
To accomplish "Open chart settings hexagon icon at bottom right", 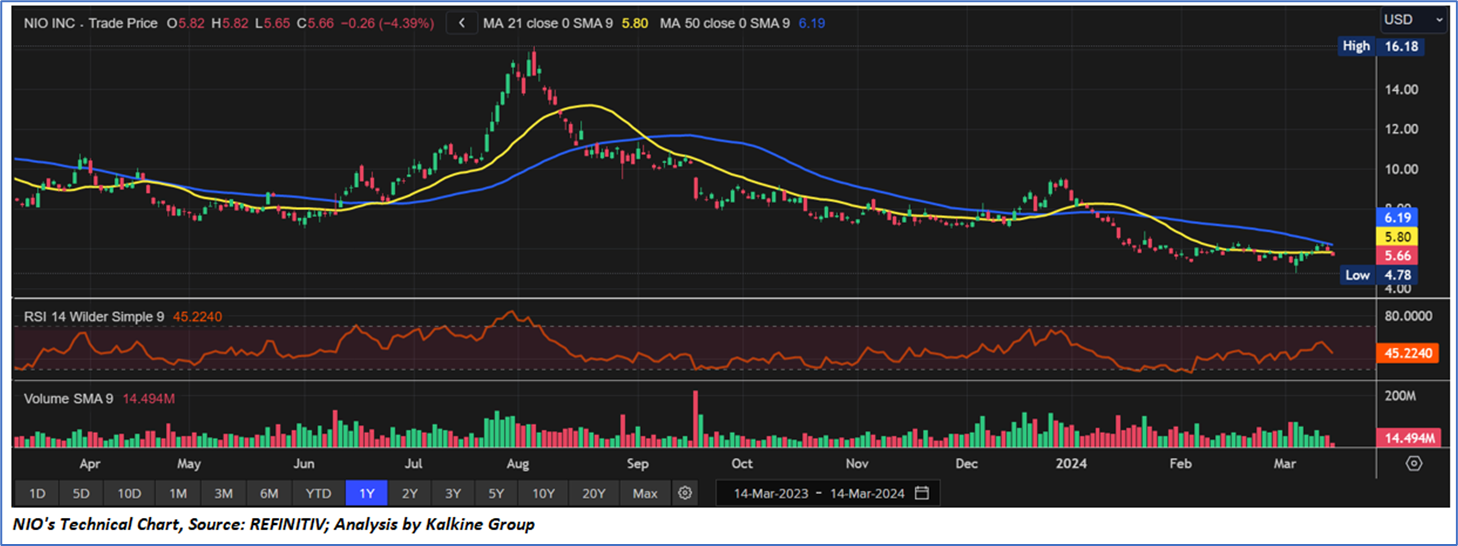I will click(x=1413, y=463).
